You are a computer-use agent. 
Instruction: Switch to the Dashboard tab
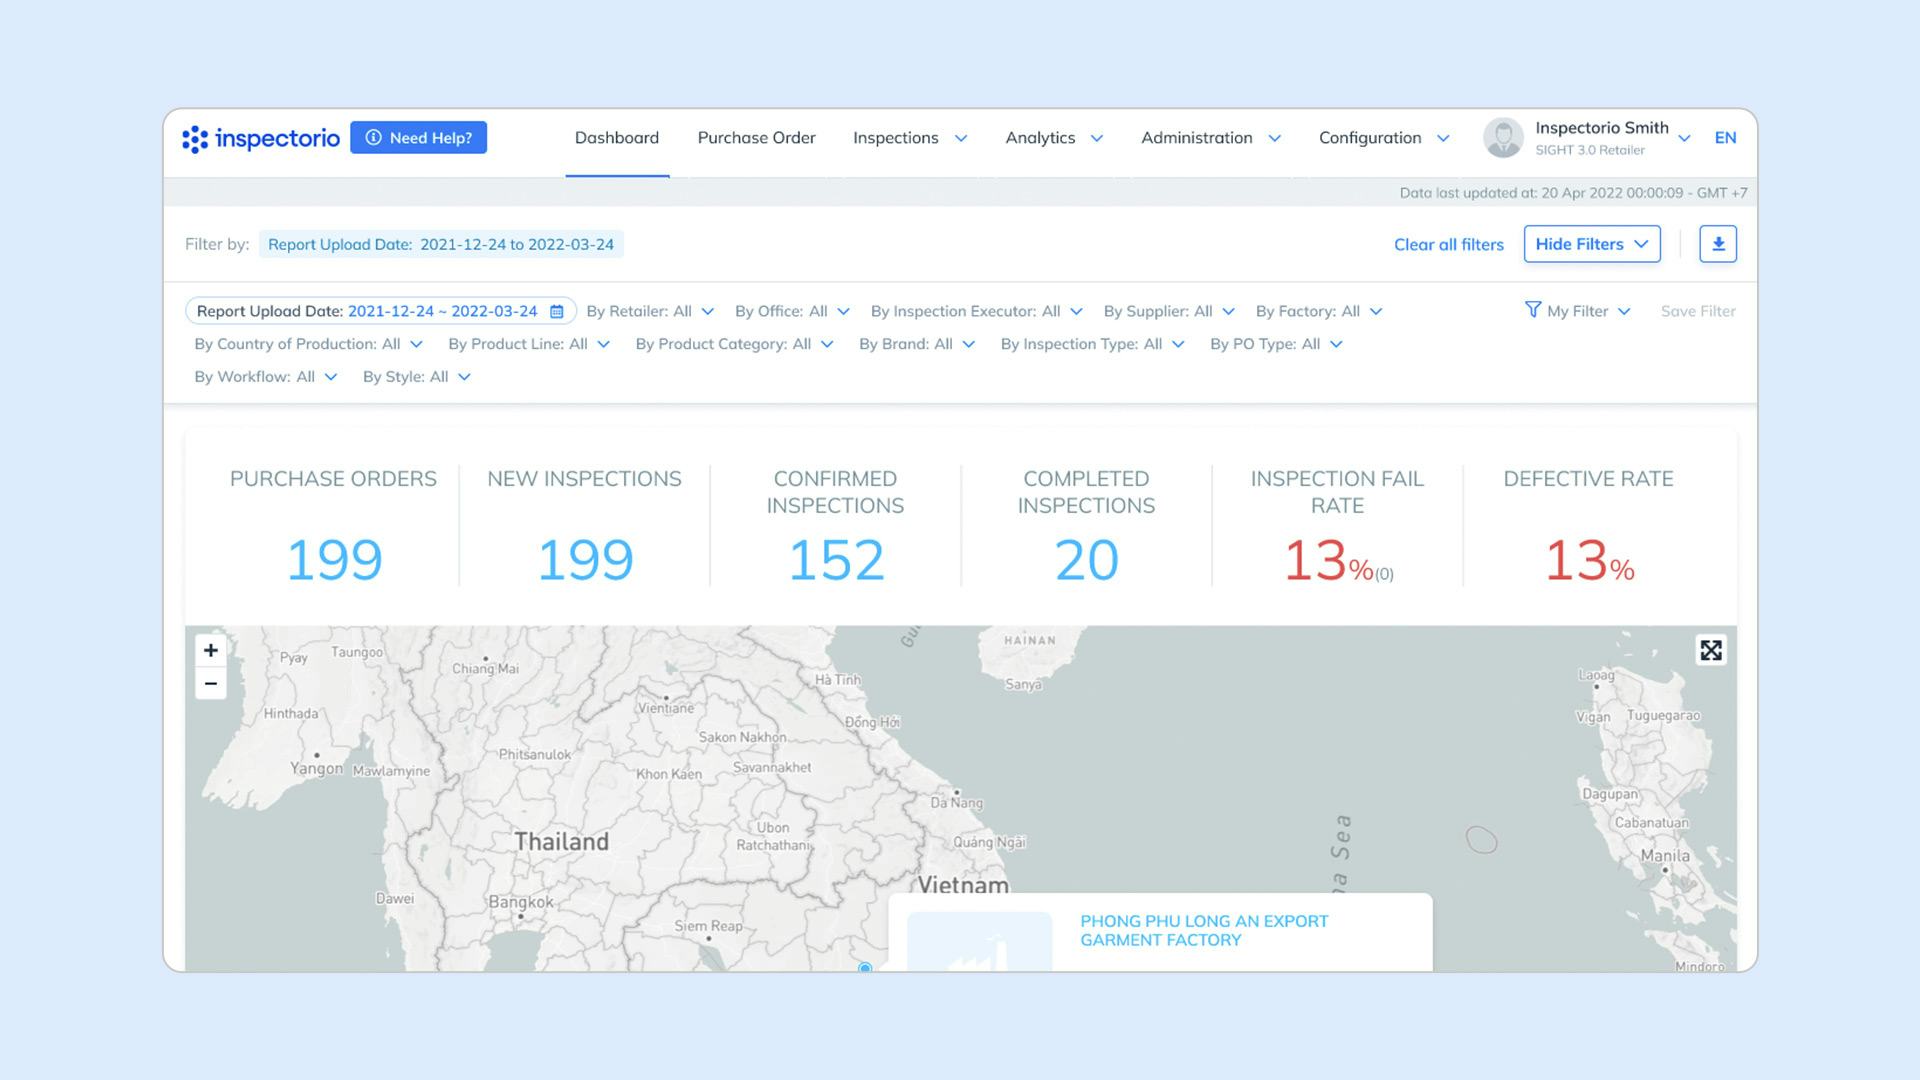[x=616, y=137]
